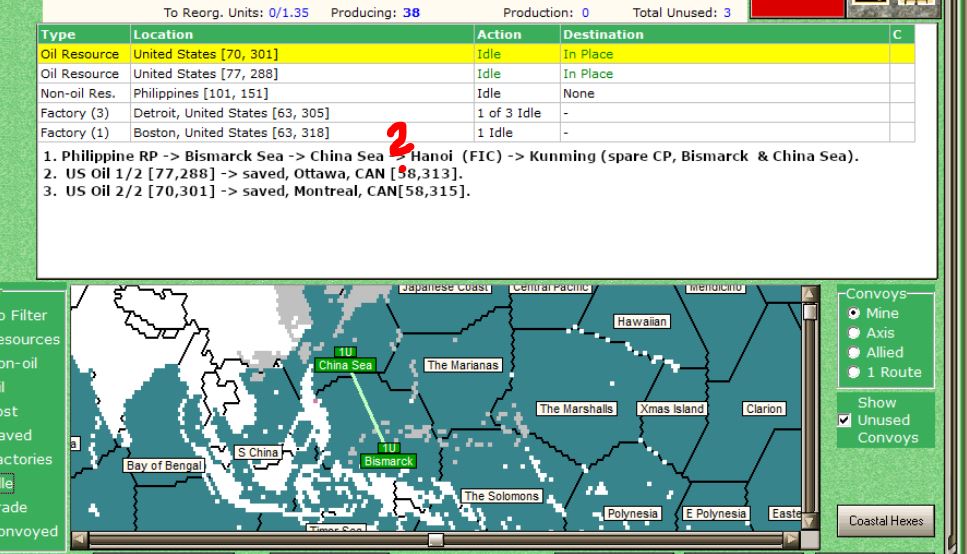Viewport: 967px width, 554px height.
Task: Click the E Polynesia area label
Action: click(716, 513)
